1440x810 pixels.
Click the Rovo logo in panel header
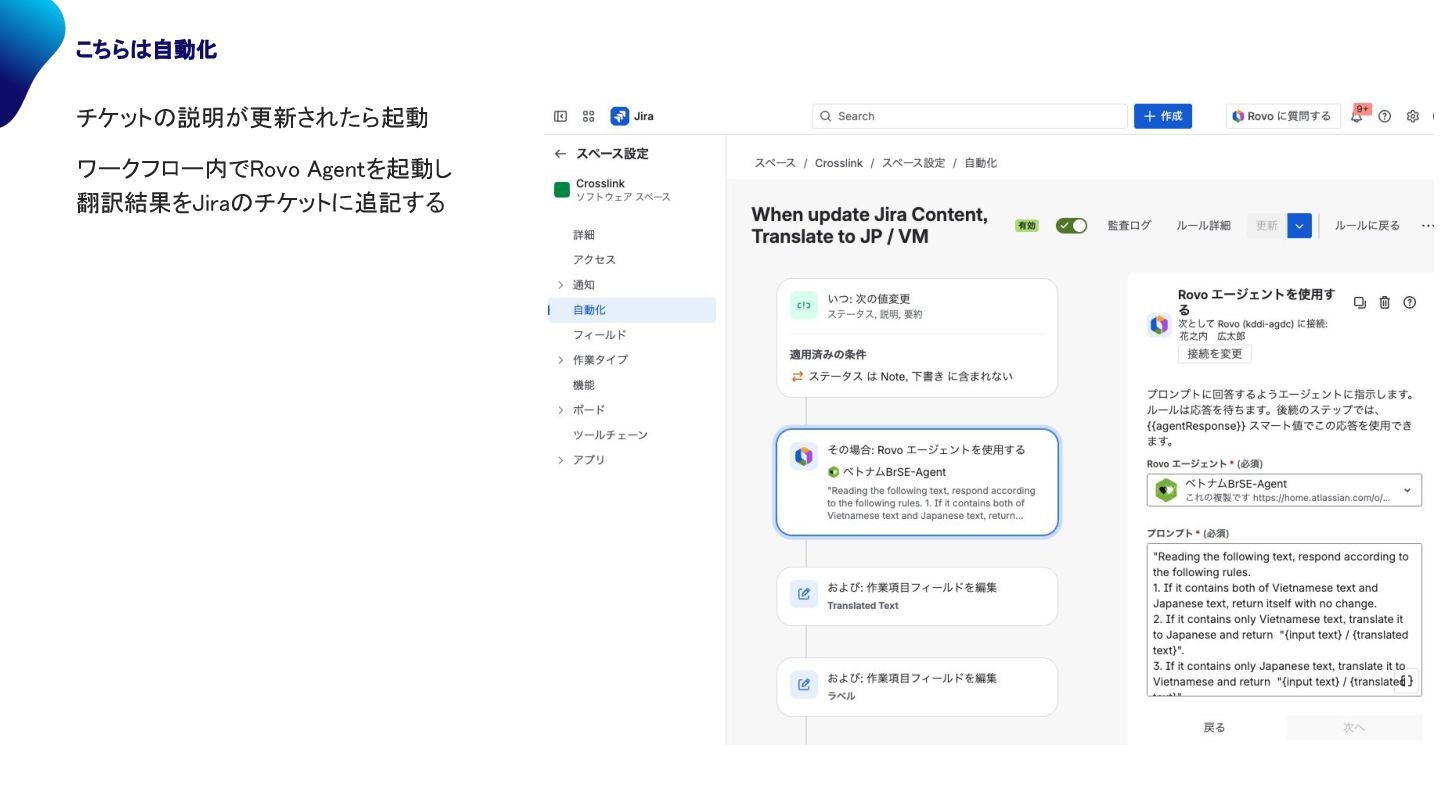pos(1159,324)
